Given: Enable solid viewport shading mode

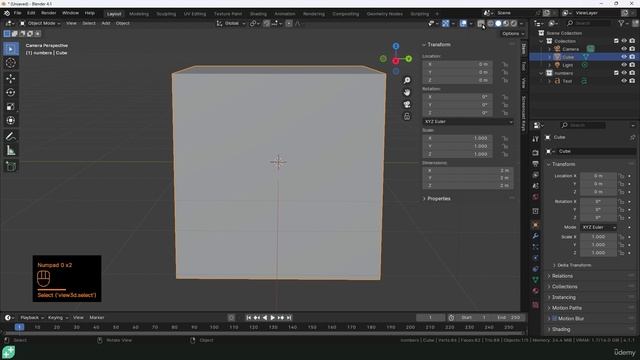Looking at the screenshot, I should (x=498, y=24).
